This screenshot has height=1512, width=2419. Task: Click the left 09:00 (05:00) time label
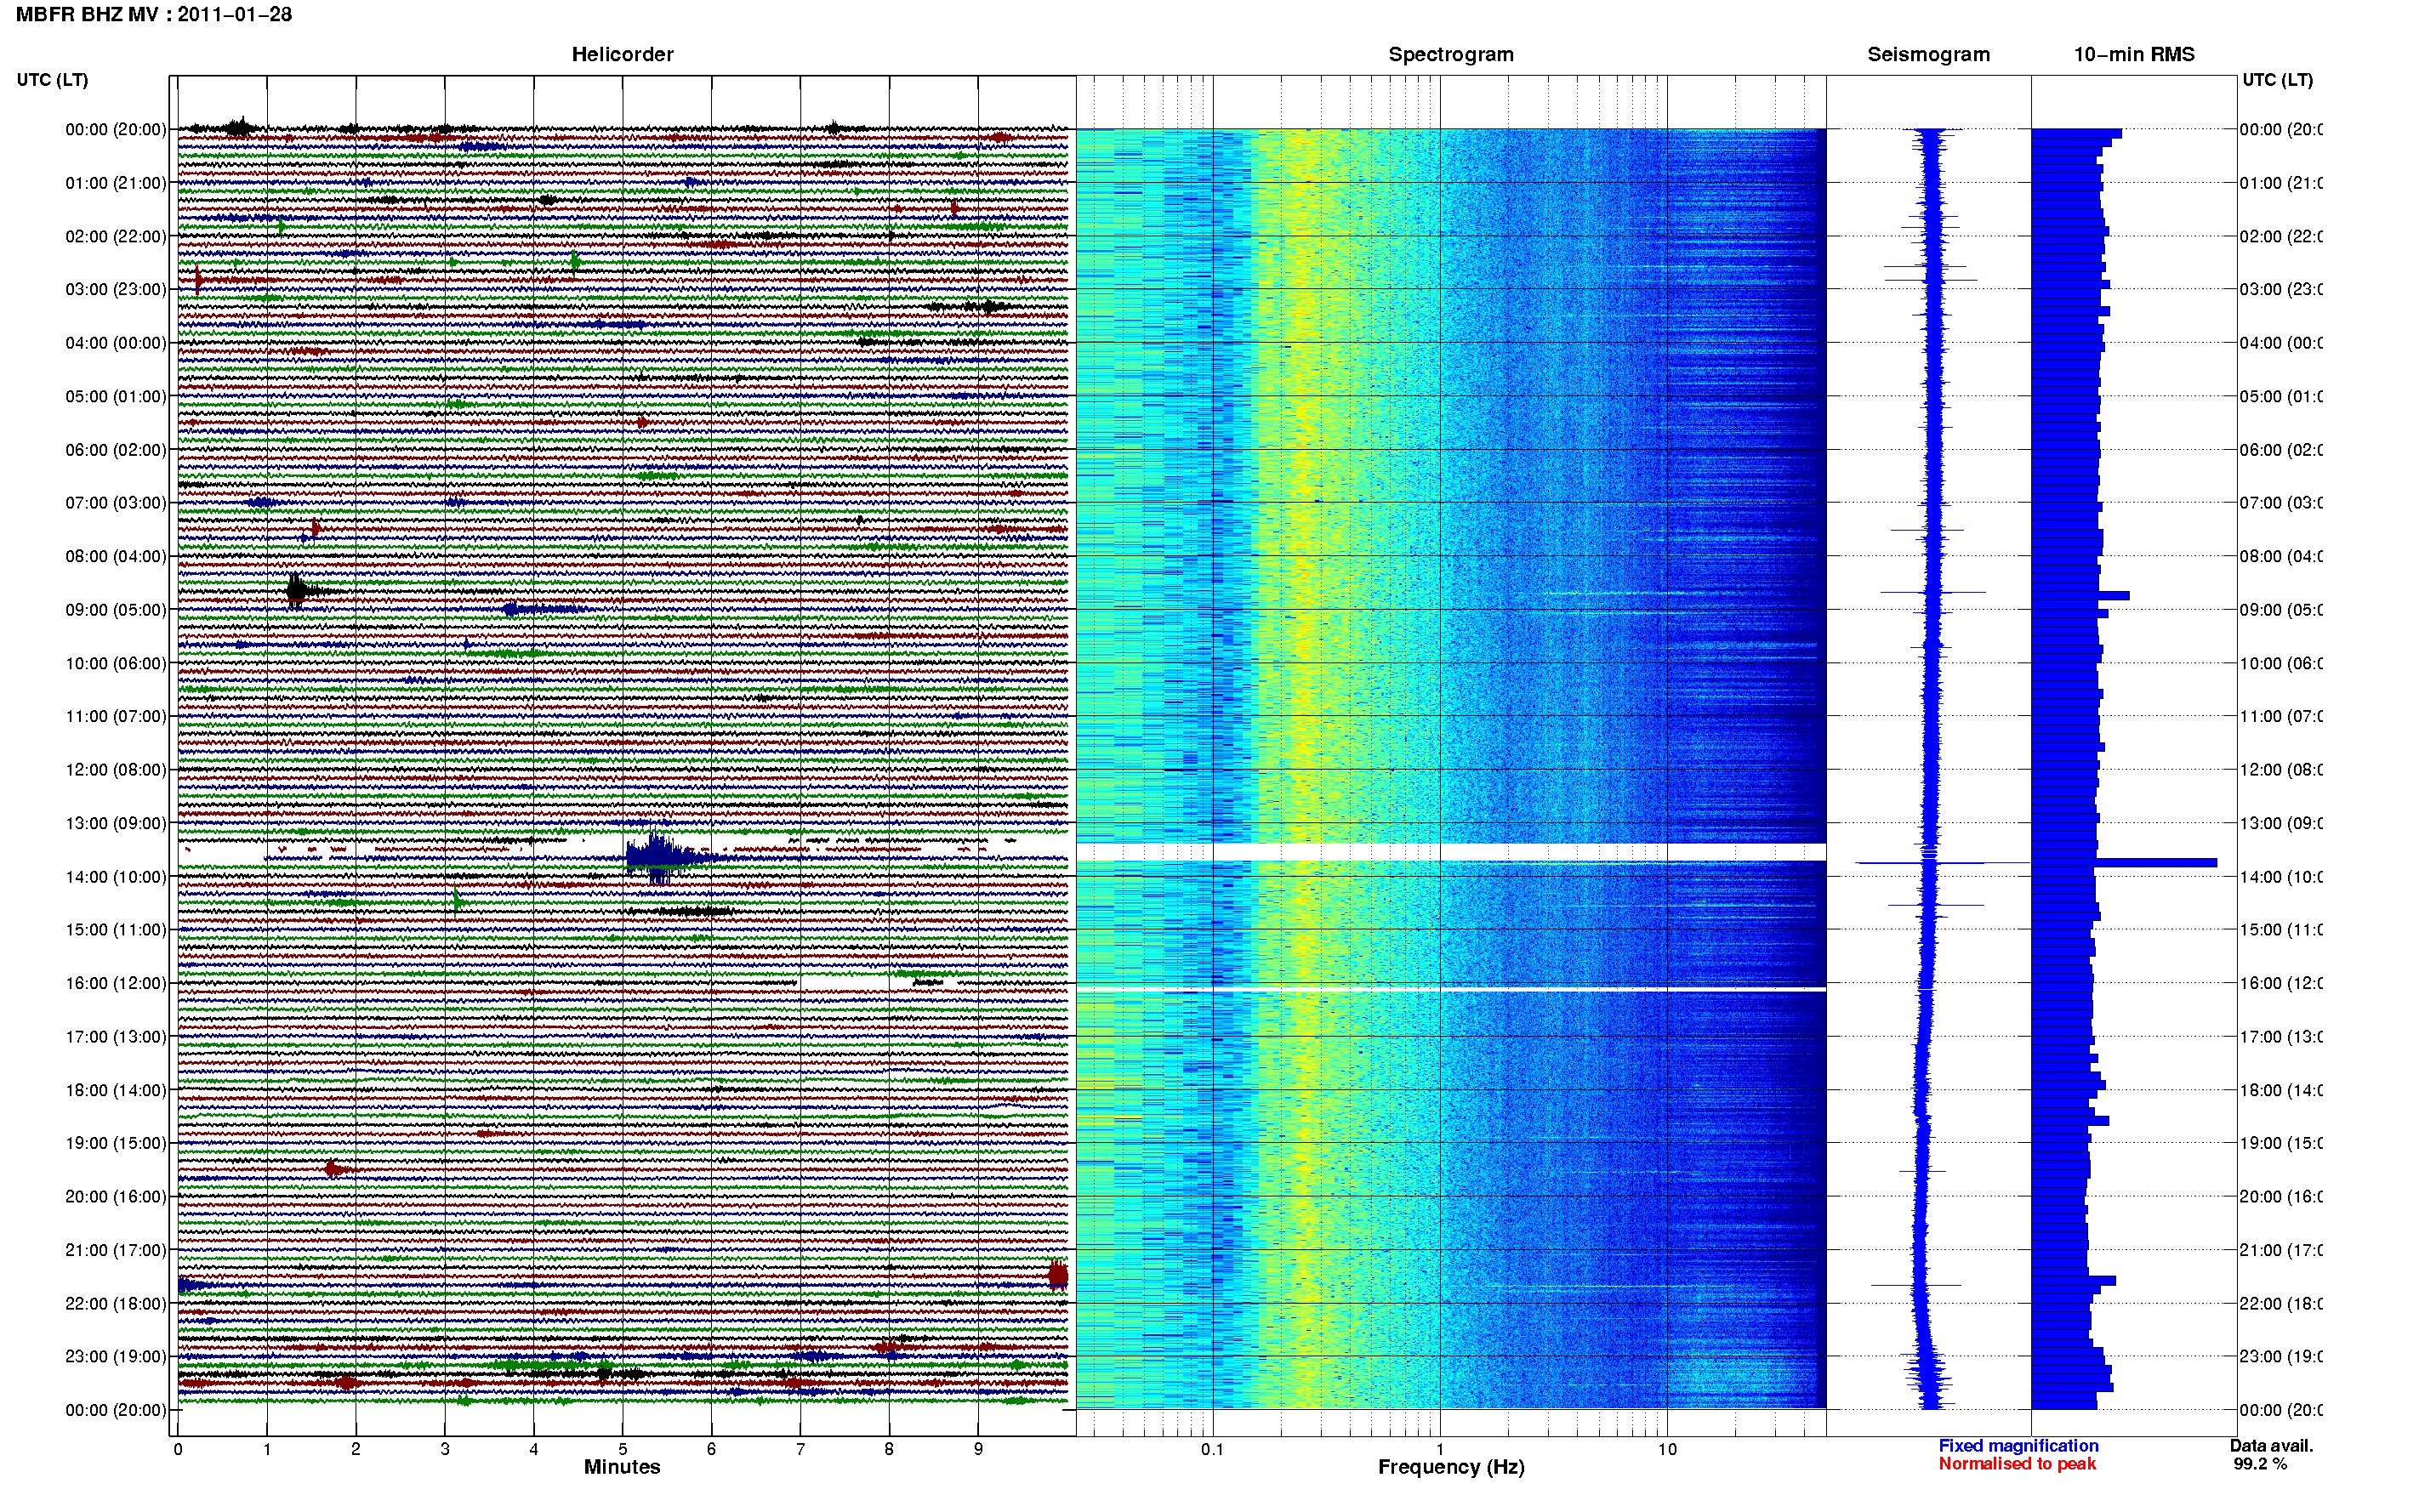(x=116, y=610)
